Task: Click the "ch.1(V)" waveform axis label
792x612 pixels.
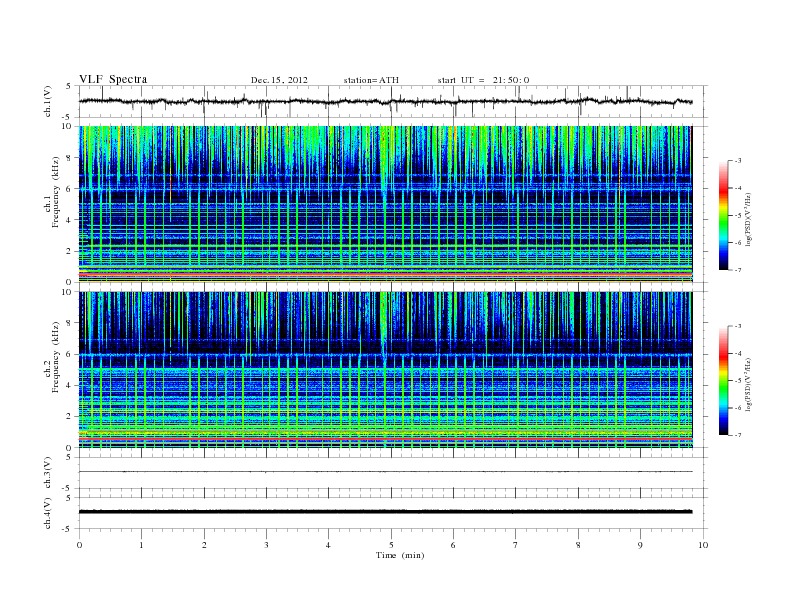Action: click(x=48, y=101)
